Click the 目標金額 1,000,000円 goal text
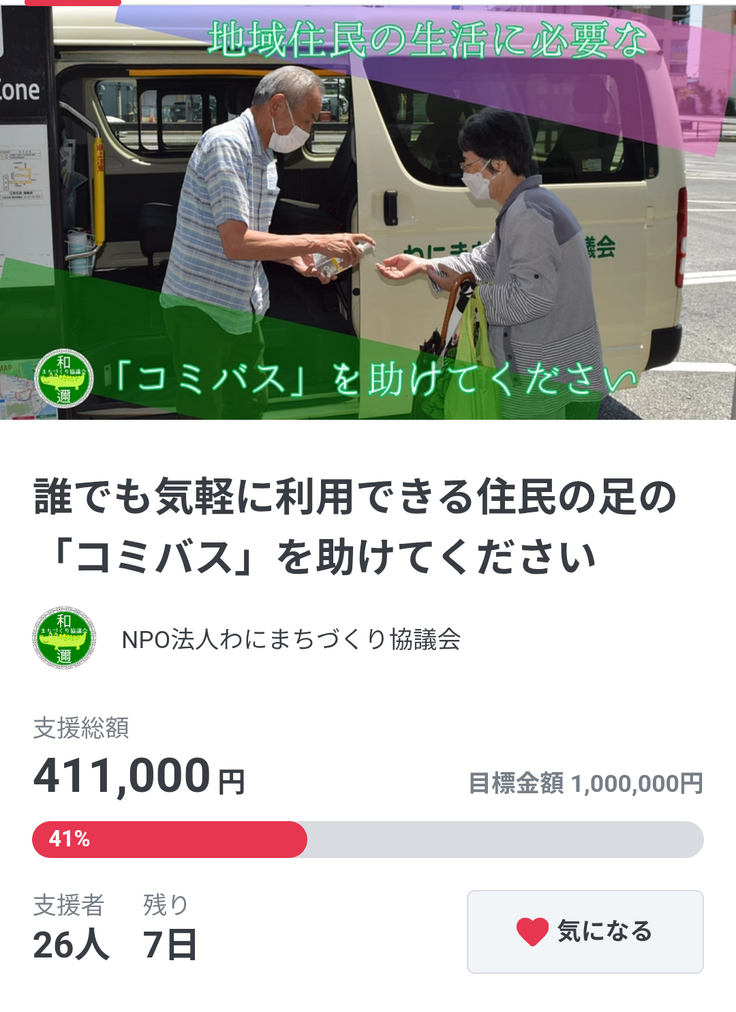This screenshot has width=736, height=1012. (586, 784)
